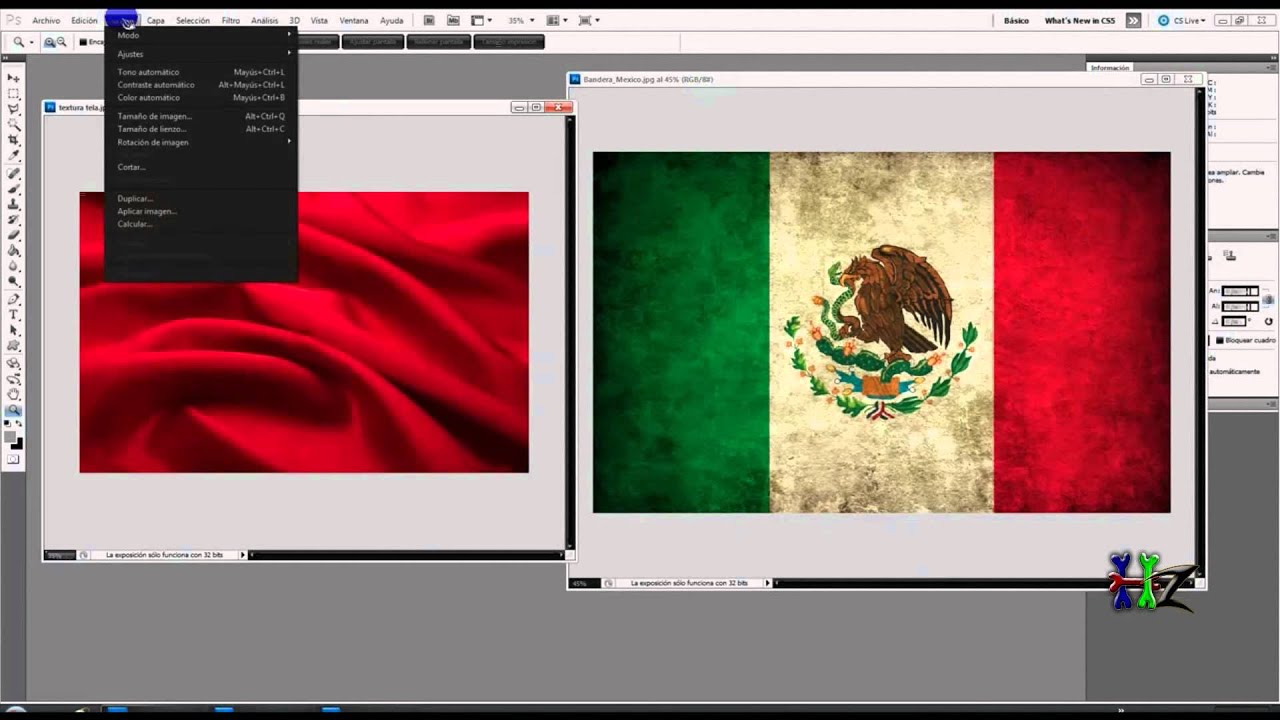This screenshot has height=720, width=1280.
Task: Choose Duplicar from the menu
Action: click(x=200, y=198)
